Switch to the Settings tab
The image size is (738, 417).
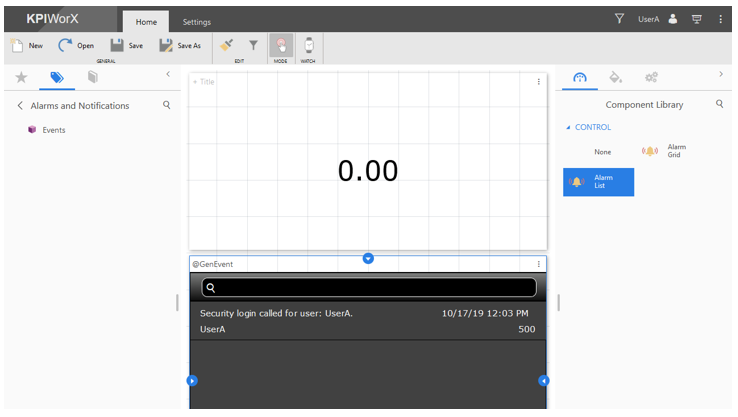[x=196, y=21]
